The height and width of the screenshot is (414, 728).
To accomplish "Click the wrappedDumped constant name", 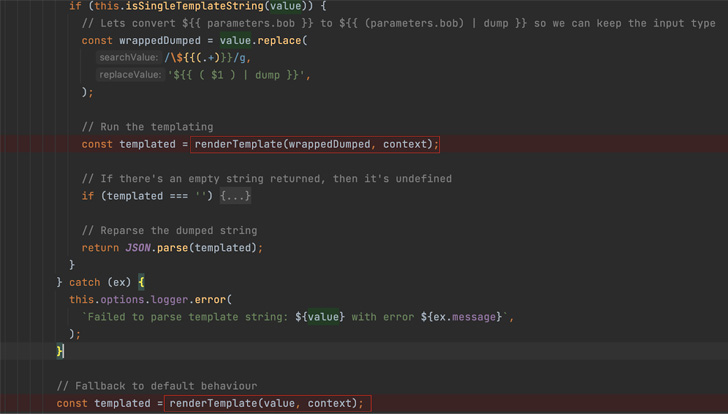I will click(x=160, y=40).
